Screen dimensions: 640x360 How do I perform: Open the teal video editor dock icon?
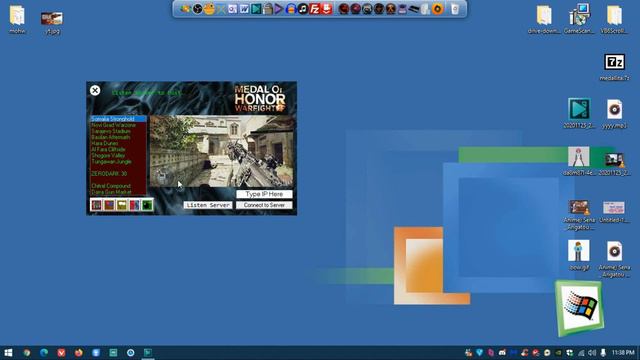tap(256, 9)
